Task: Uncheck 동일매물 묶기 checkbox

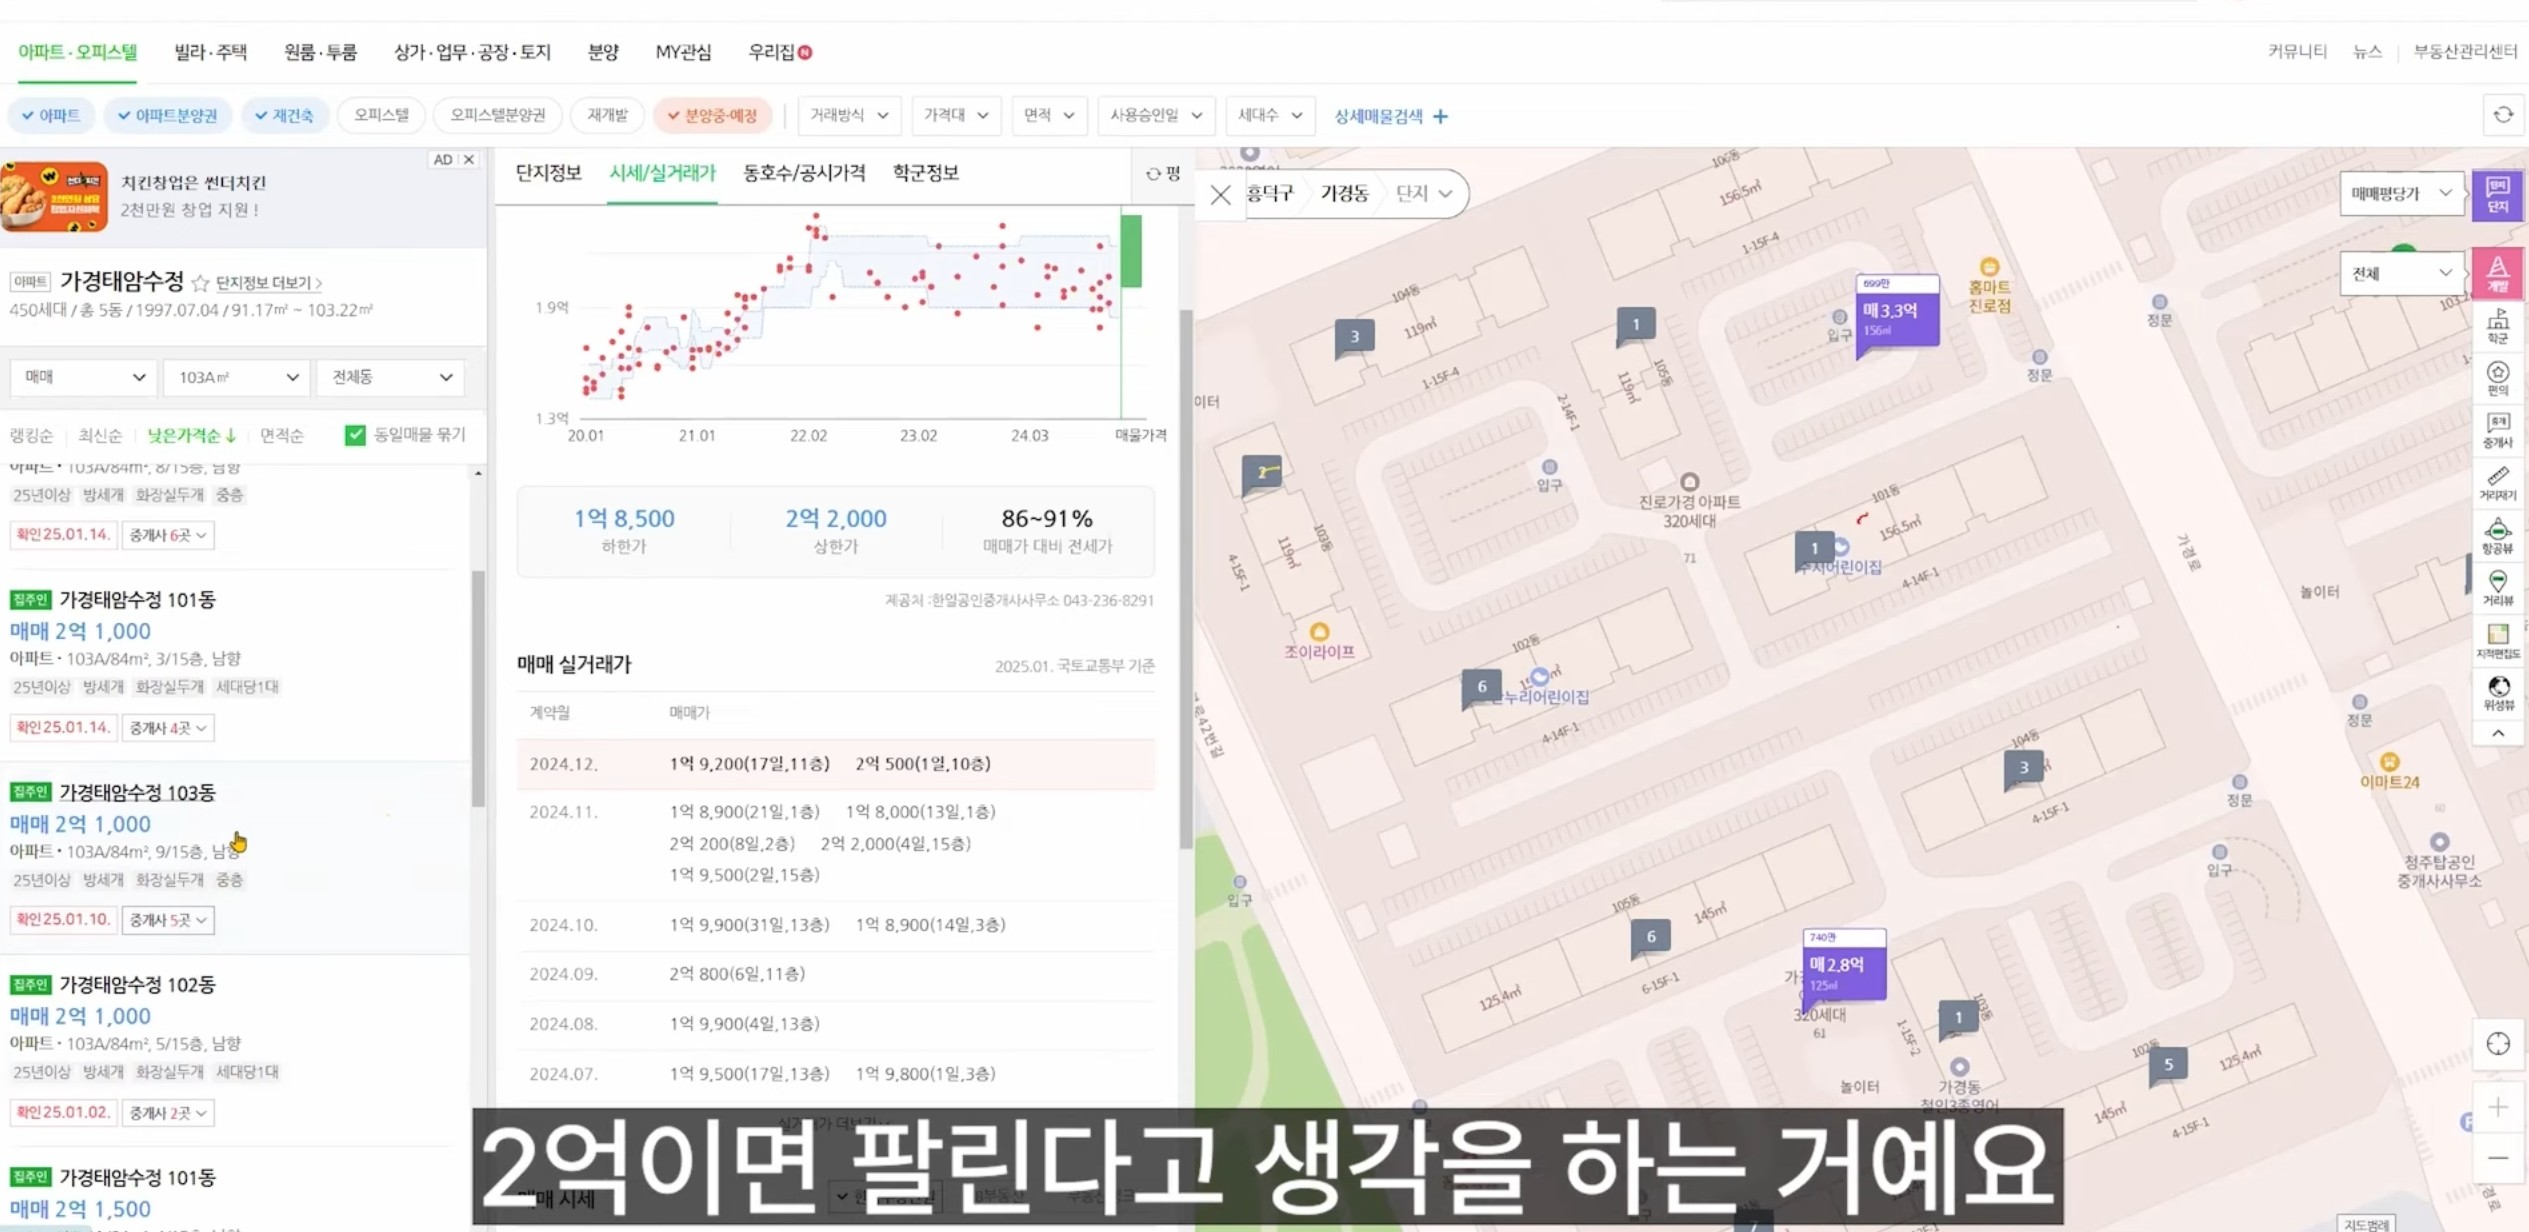Action: [355, 435]
